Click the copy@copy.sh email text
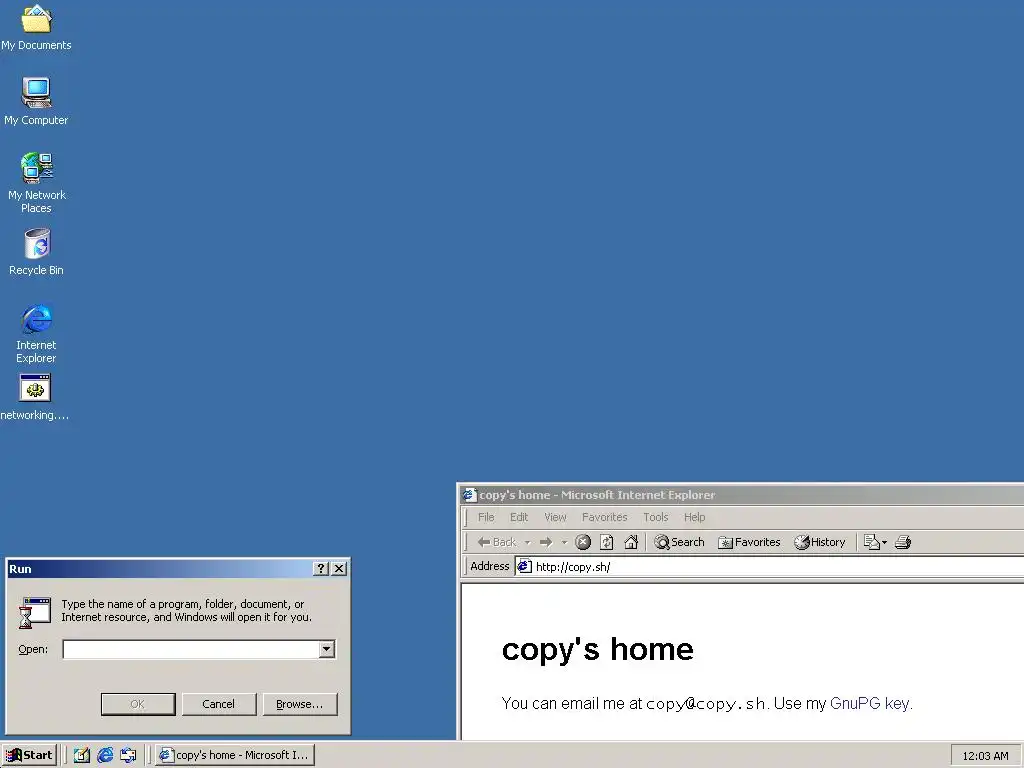Screen dimensions: 1024x768 click(705, 704)
